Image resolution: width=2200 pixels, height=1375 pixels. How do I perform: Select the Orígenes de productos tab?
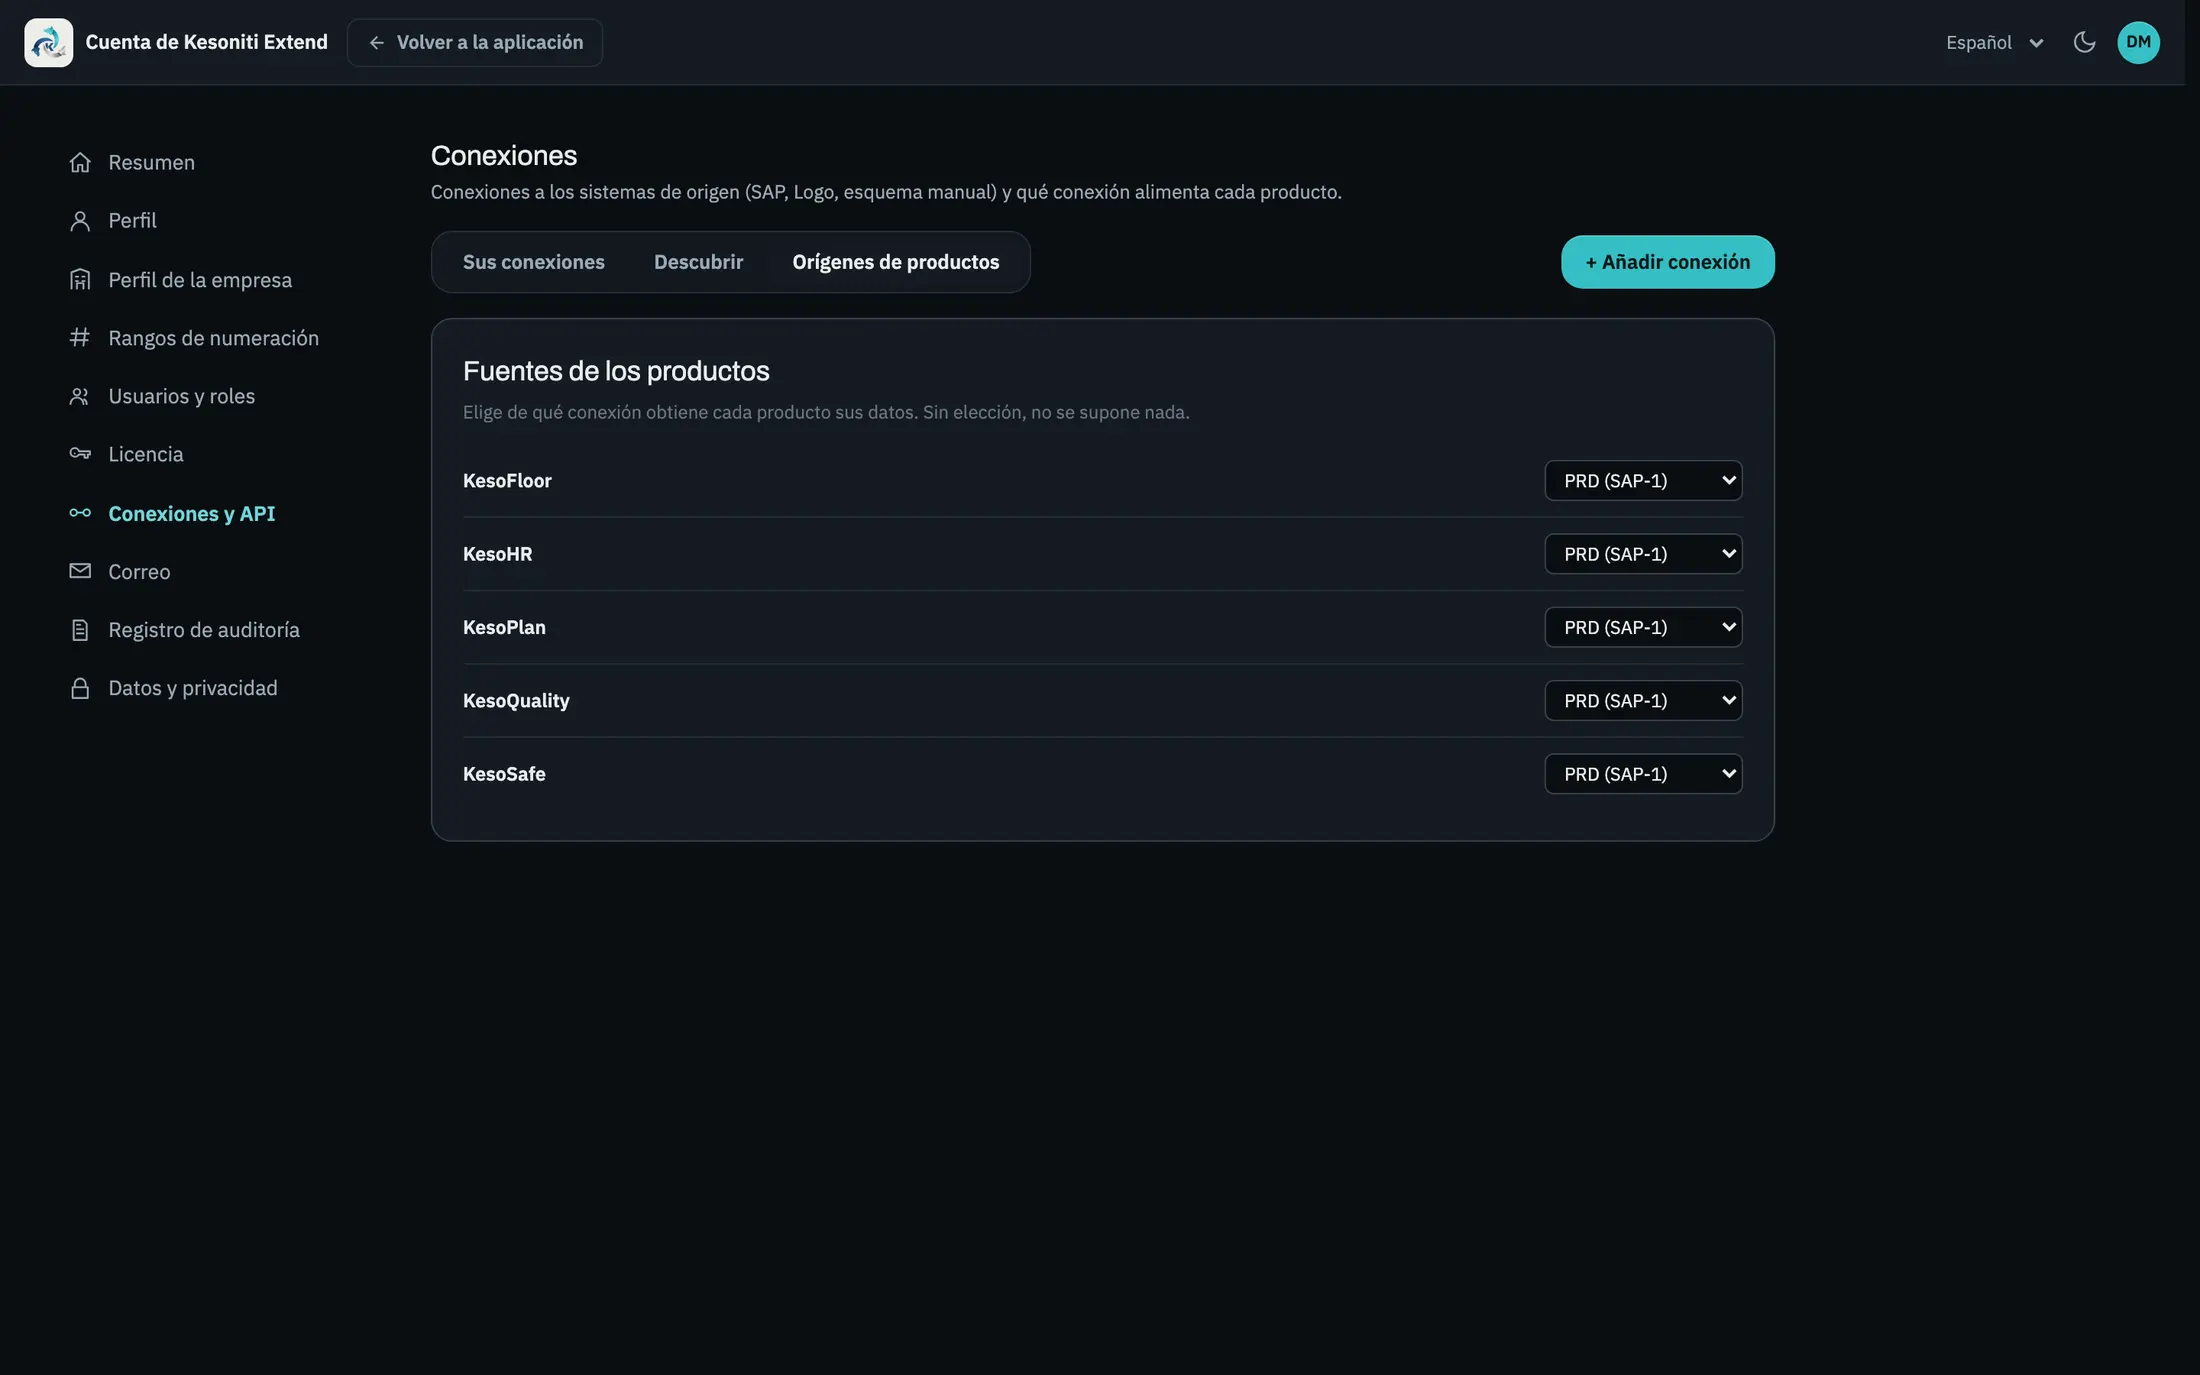[x=895, y=262]
